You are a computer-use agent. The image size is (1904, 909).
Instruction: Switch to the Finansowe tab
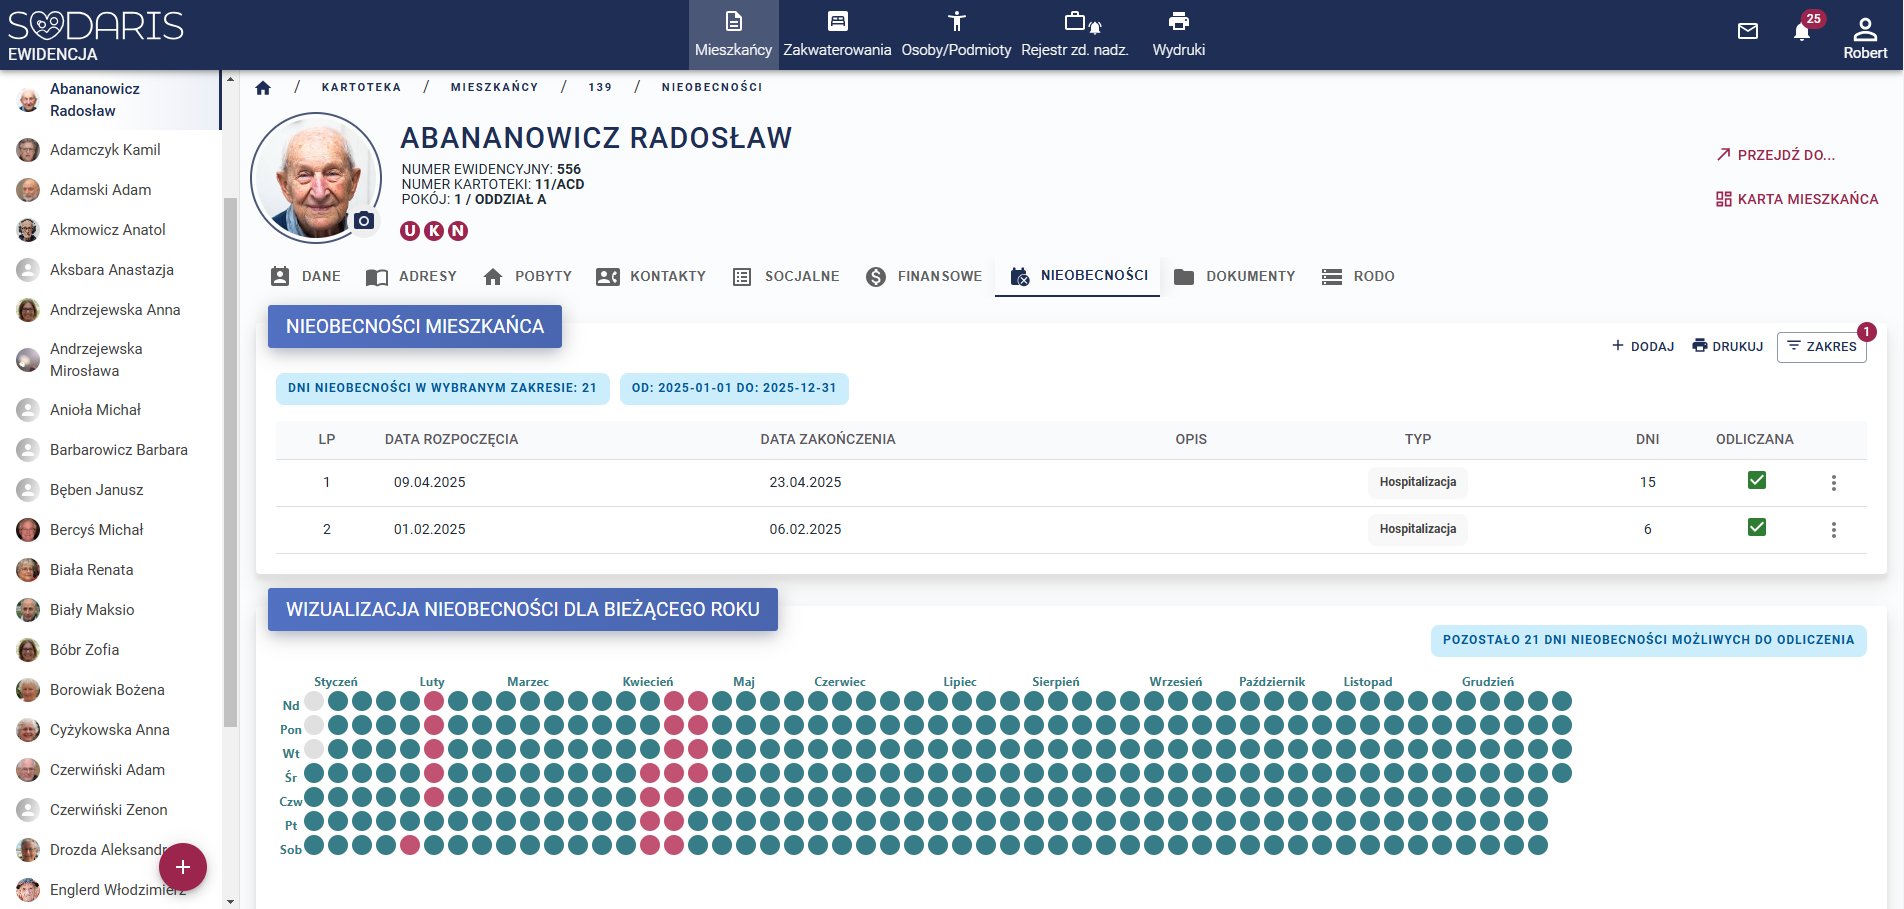tap(924, 277)
